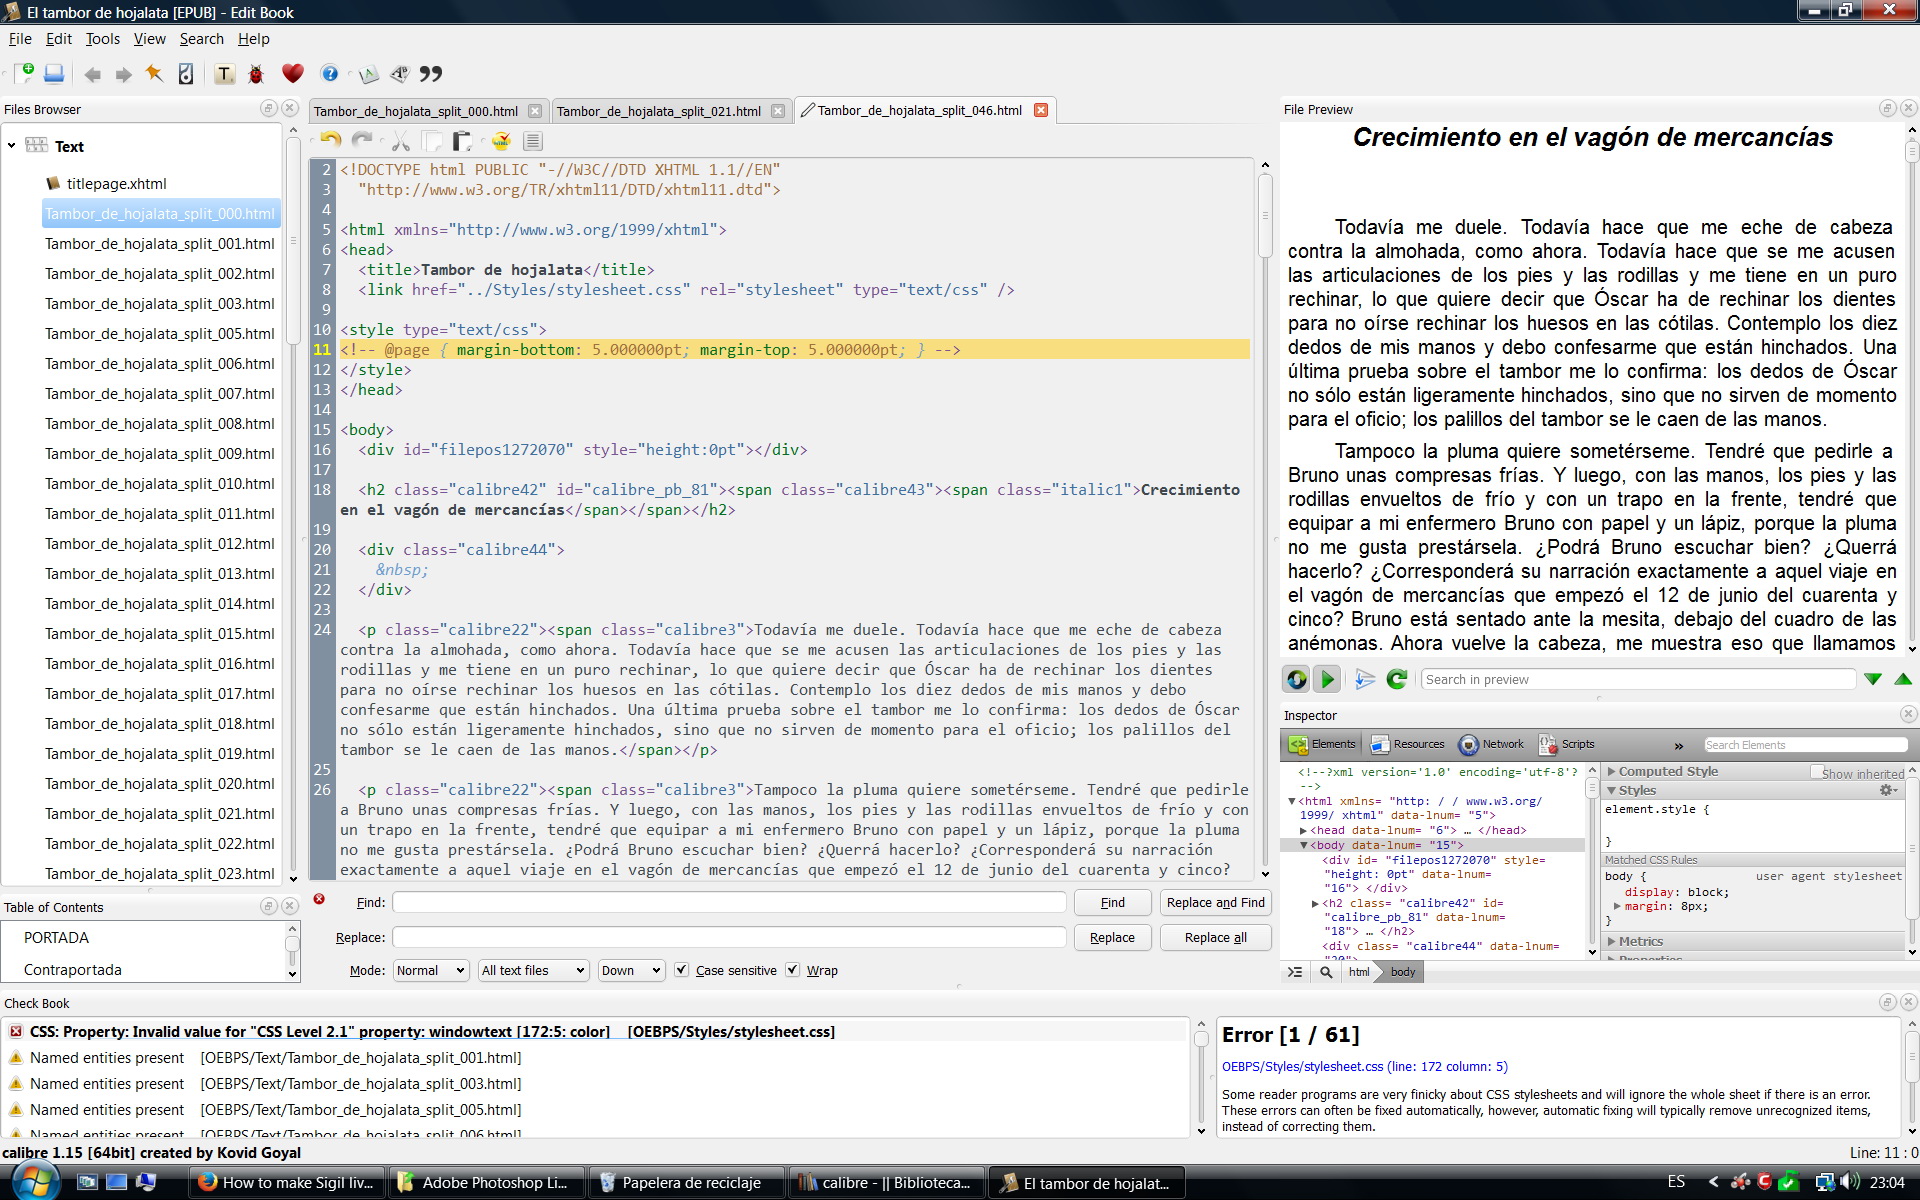
Task: Click the create checkpoint pin icon
Action: pyautogui.click(x=153, y=74)
